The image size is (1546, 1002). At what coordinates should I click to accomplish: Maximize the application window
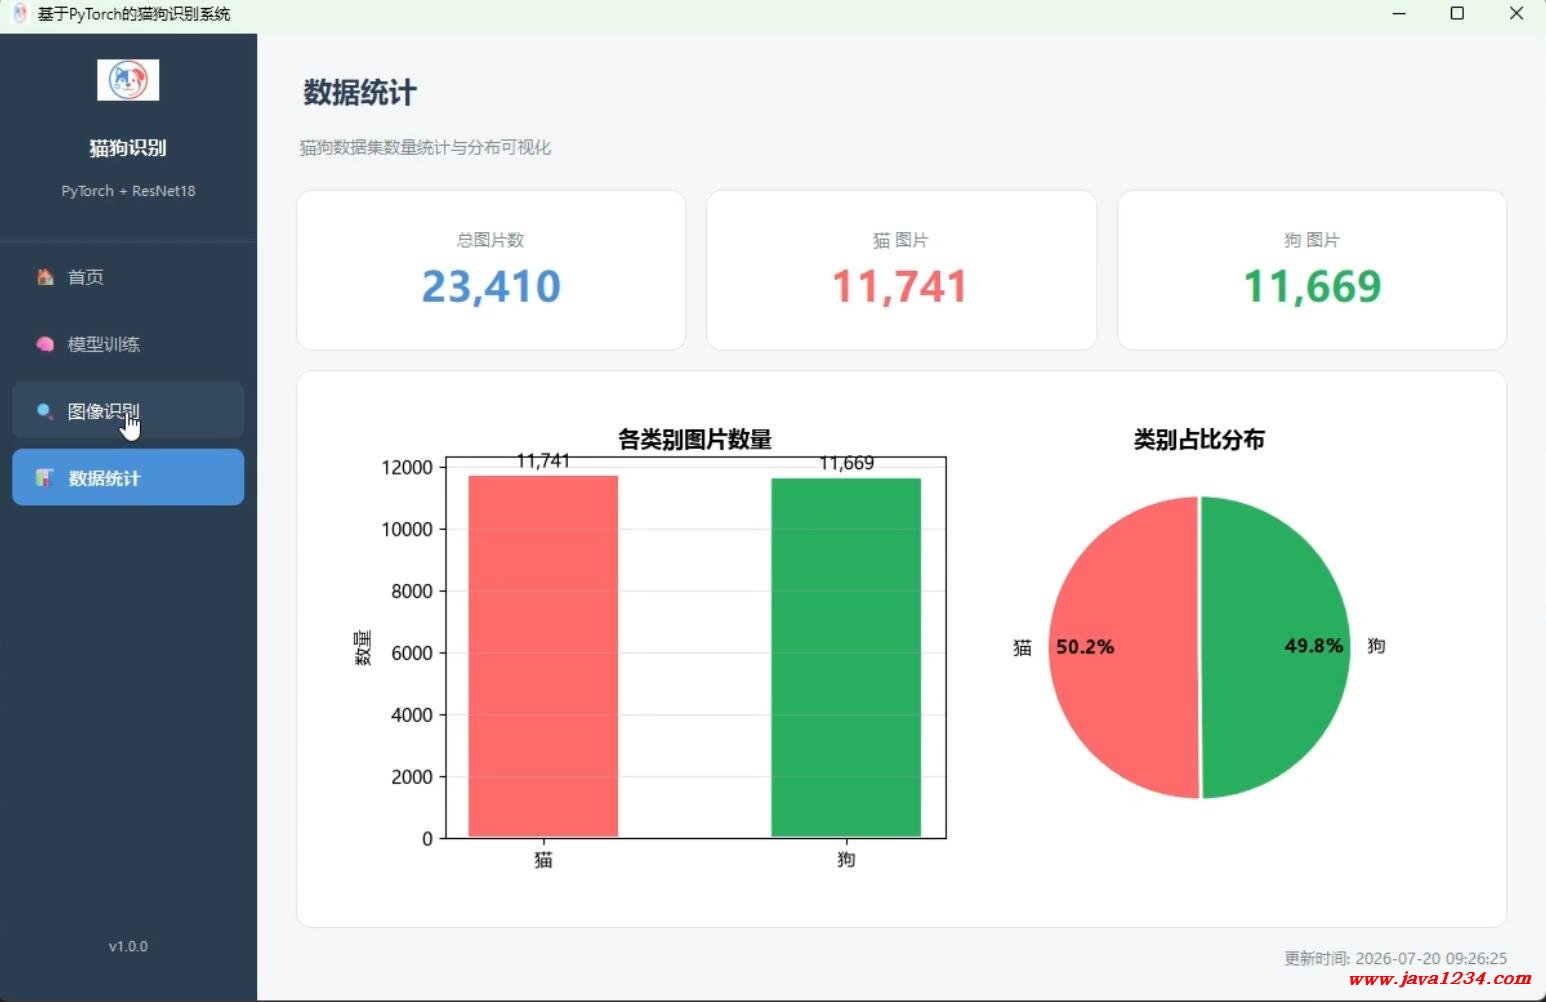tap(1457, 14)
